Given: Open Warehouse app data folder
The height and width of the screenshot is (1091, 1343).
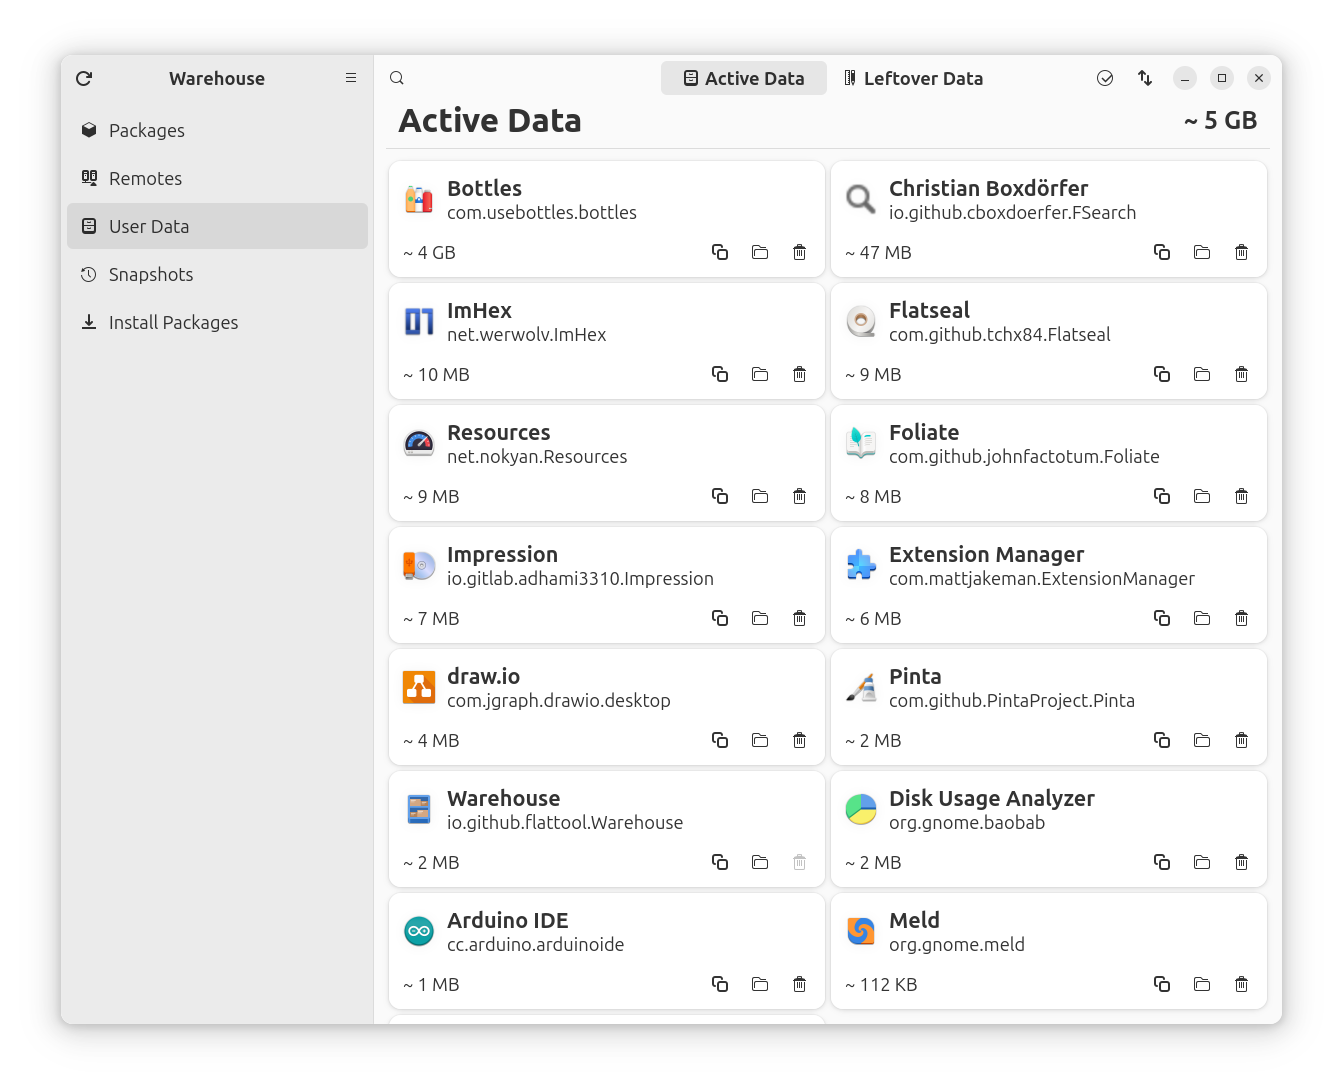Looking at the screenshot, I should click(x=760, y=862).
